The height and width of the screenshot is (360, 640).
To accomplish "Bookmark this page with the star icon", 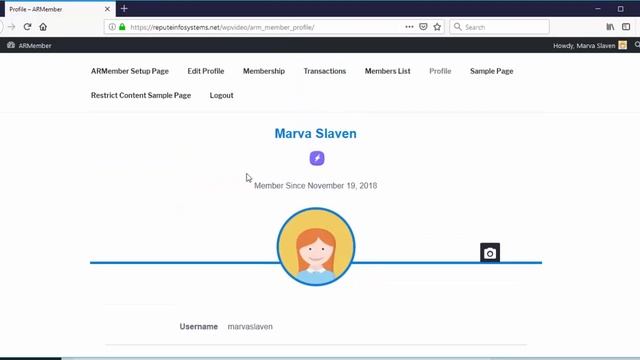I will click(437, 27).
